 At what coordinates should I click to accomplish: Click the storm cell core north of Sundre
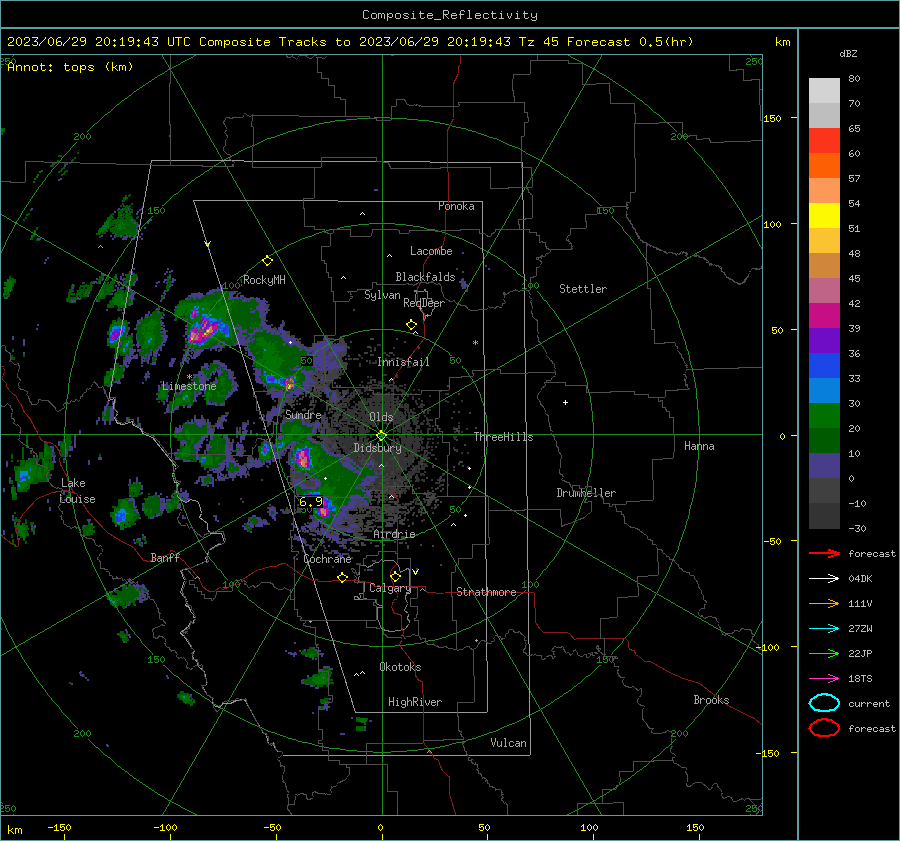289,382
